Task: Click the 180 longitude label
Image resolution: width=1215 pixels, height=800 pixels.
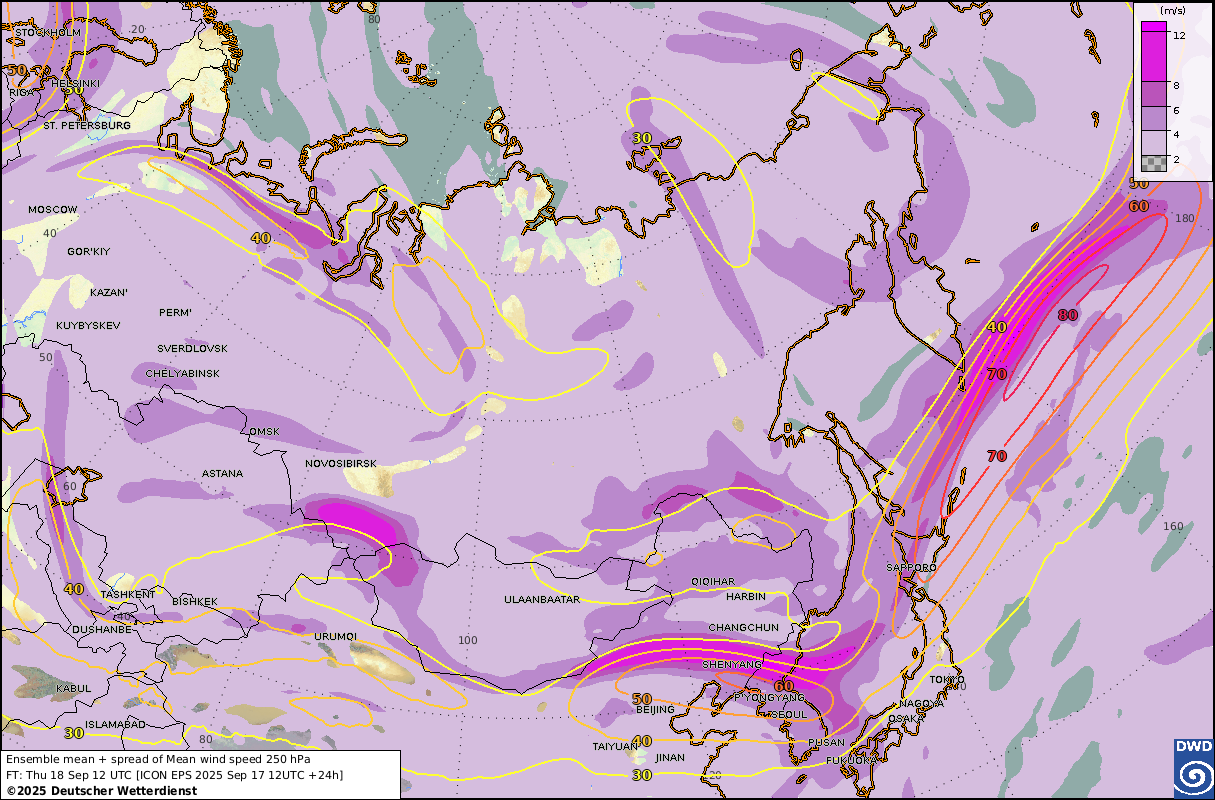Action: click(1185, 218)
